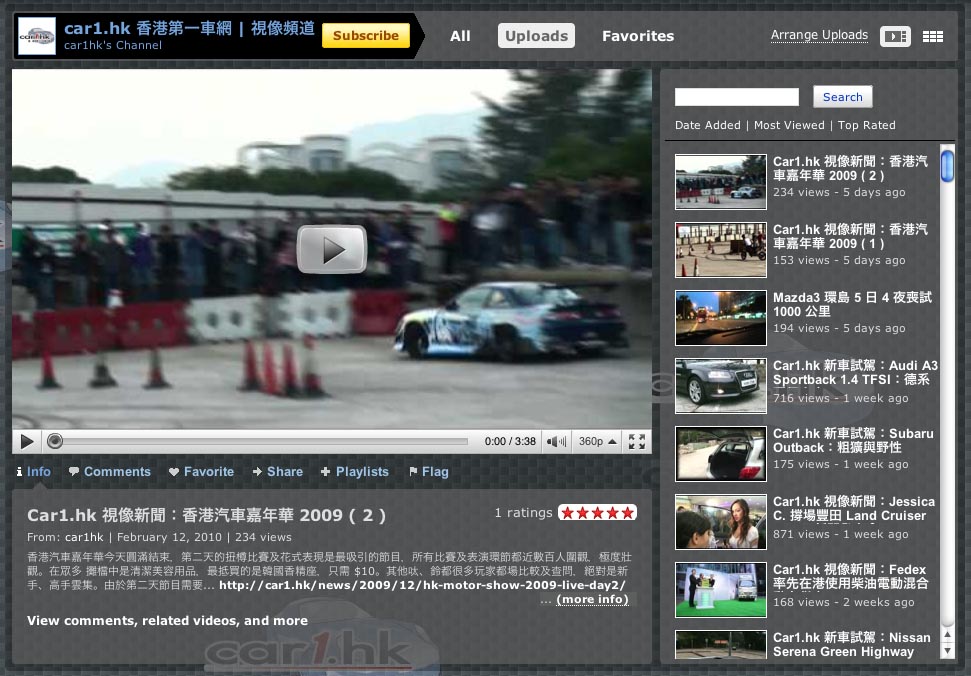Screen dimensions: 971x676
Task: Click title Fedex 率先在港使用柴油電動混合
Action: point(851,576)
